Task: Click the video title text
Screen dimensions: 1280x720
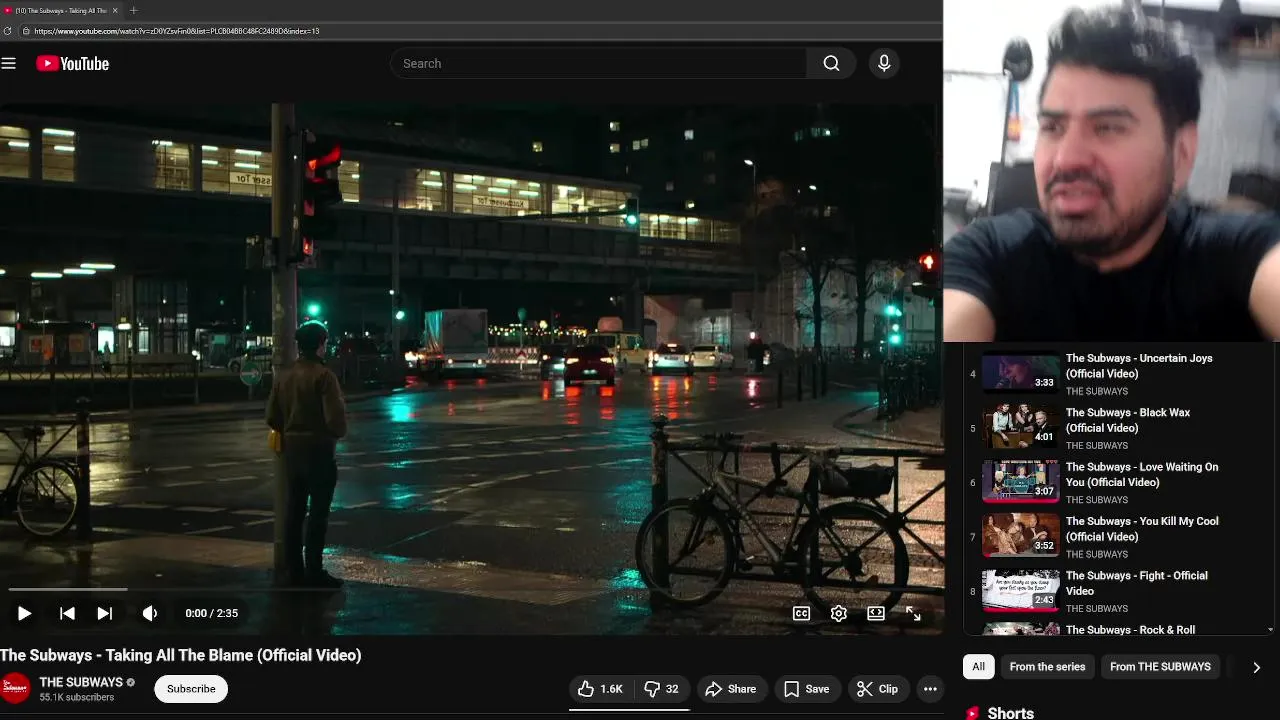Action: [181, 655]
